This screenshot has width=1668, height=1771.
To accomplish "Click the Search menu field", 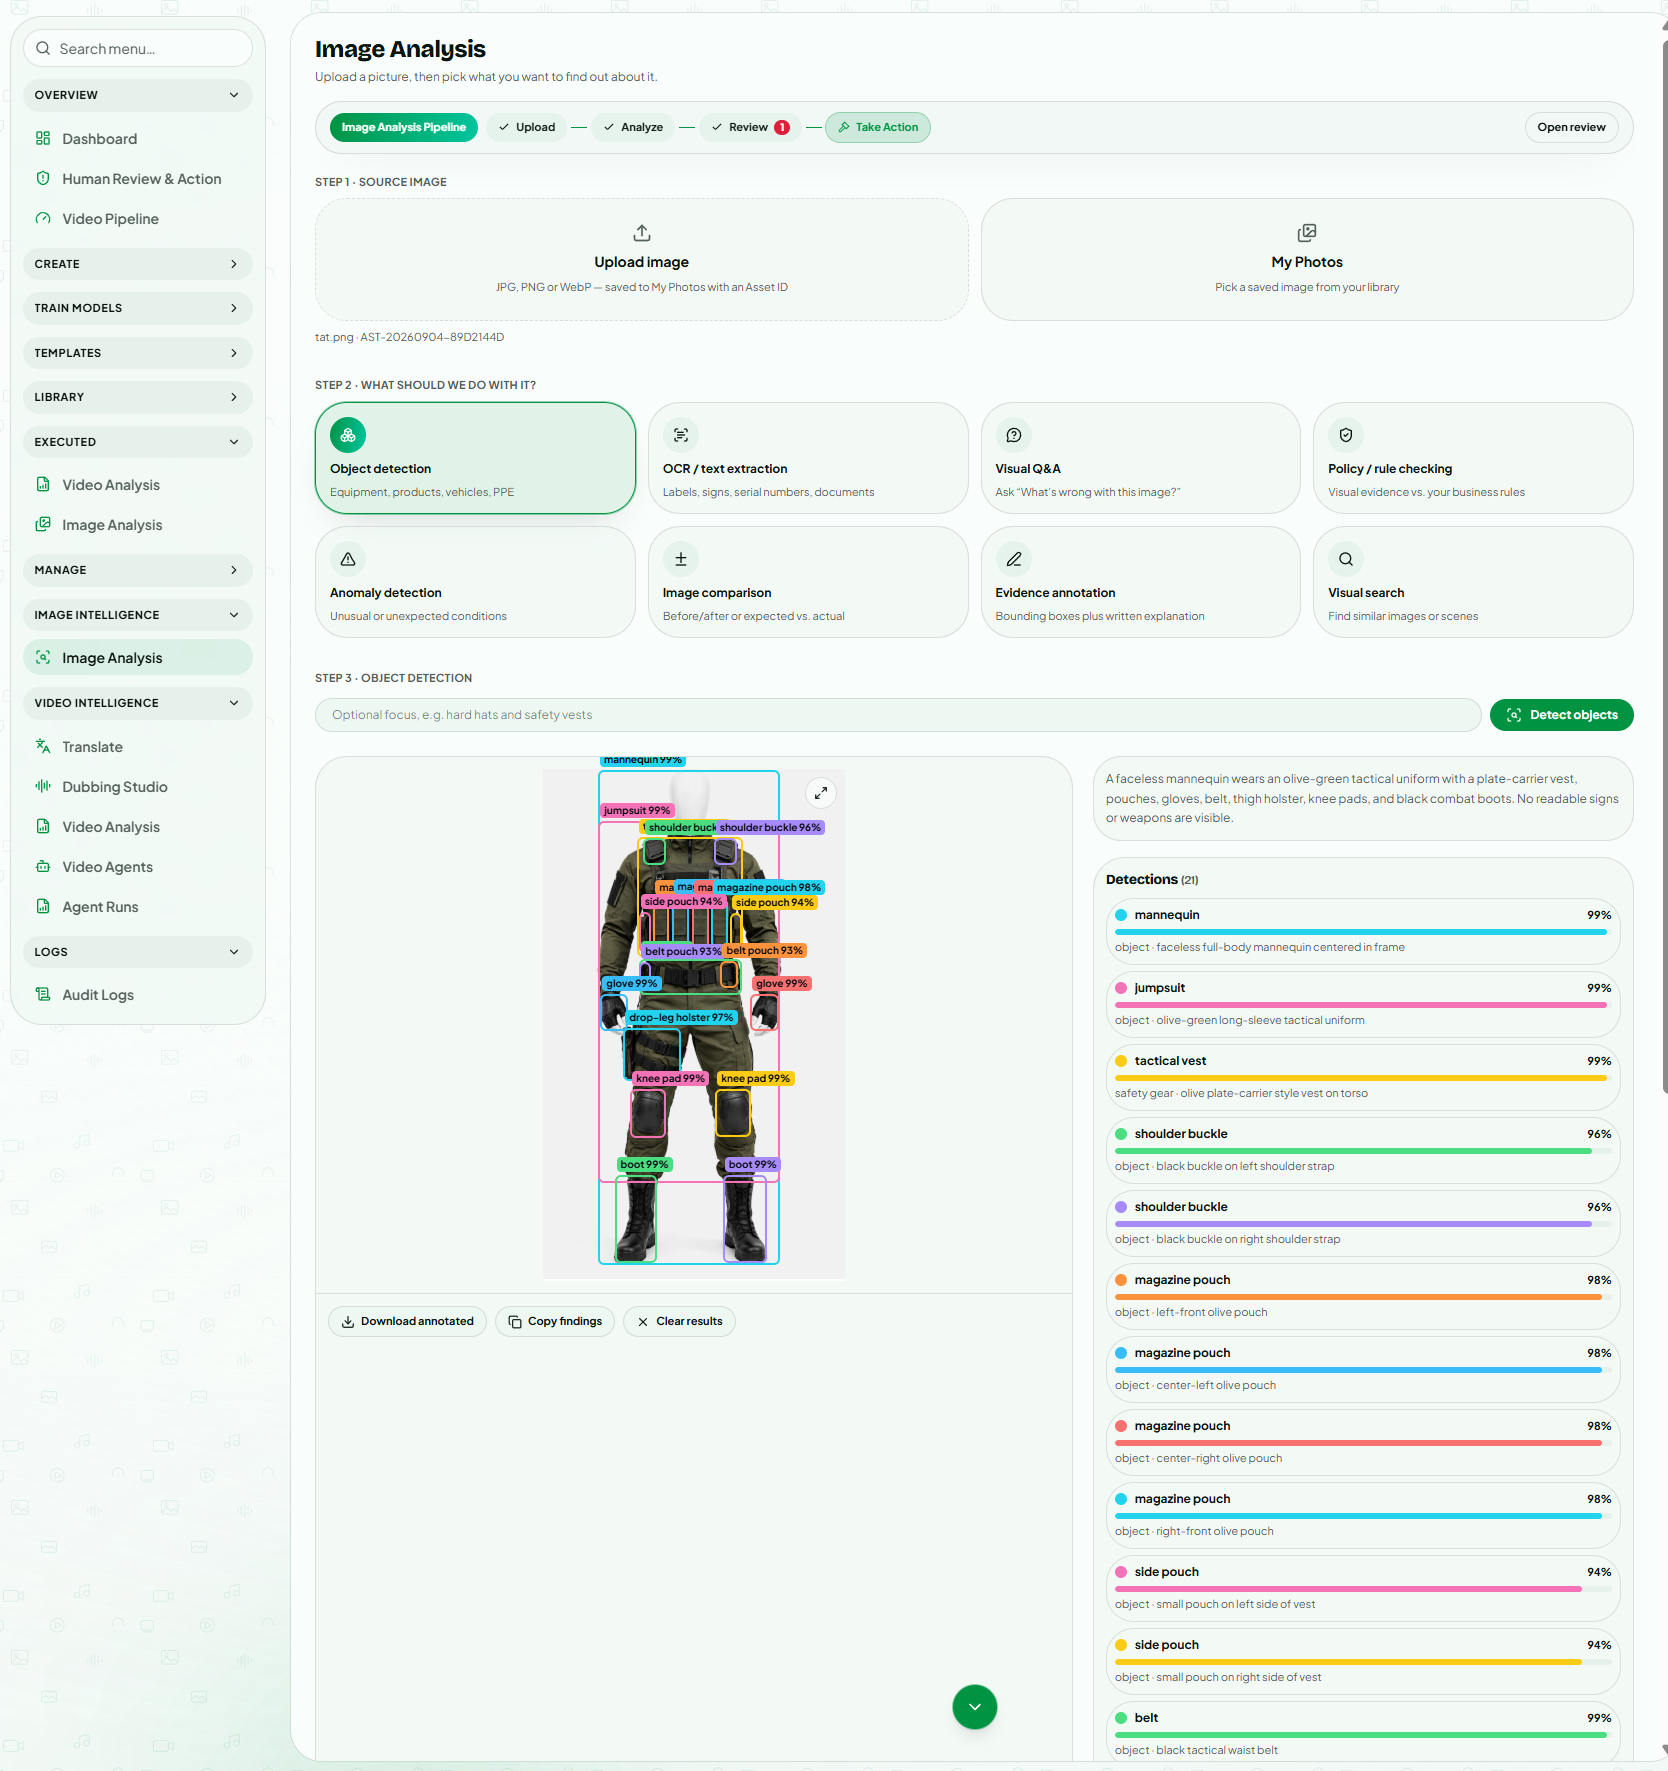I will point(138,48).
